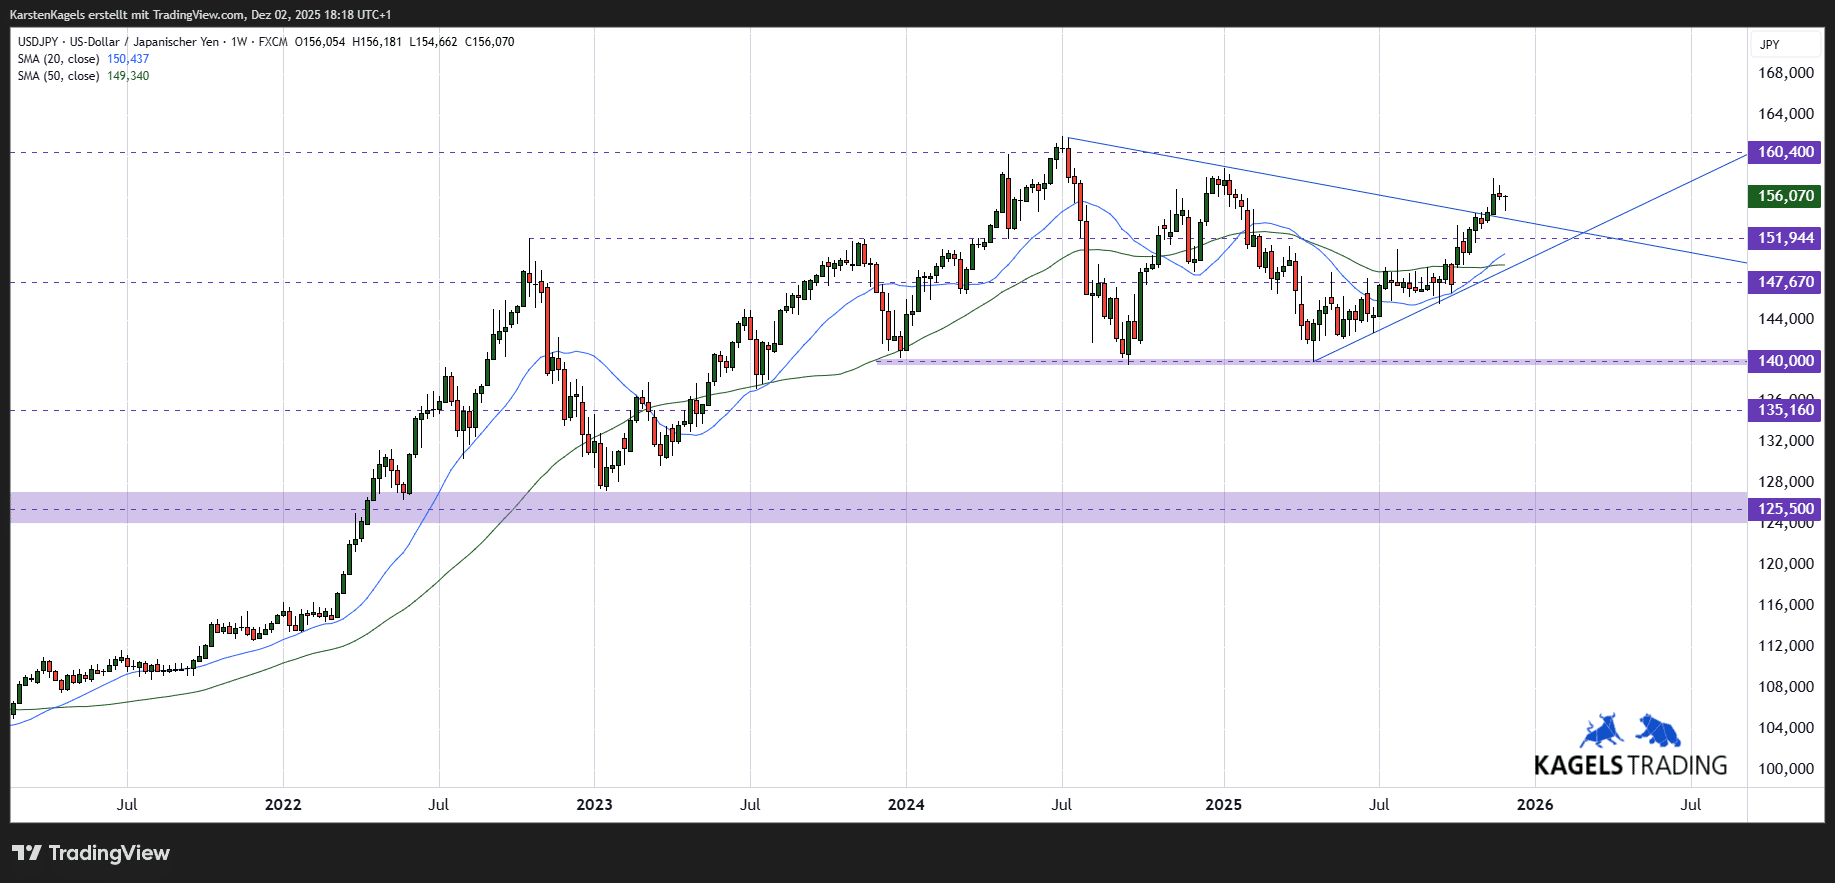Image resolution: width=1835 pixels, height=883 pixels.
Task: Click the TradingView logo icon
Action: tap(27, 853)
